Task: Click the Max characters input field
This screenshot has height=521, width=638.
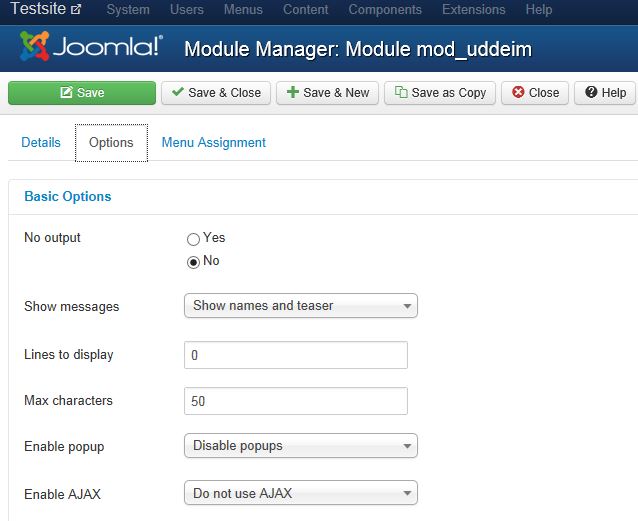Action: [296, 401]
